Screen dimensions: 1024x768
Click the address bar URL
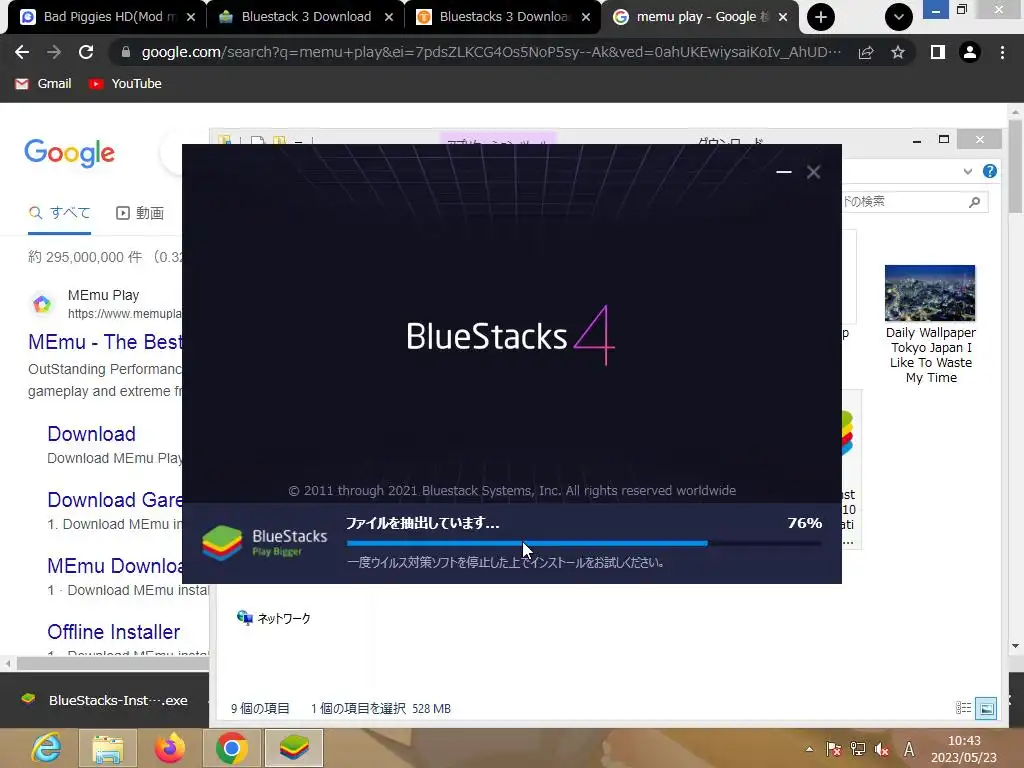(491, 52)
